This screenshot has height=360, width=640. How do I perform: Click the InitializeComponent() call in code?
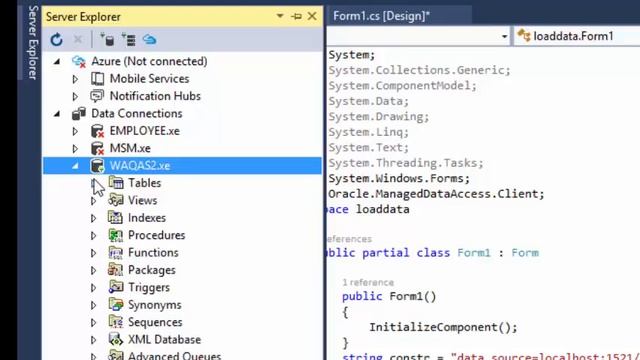point(443,327)
